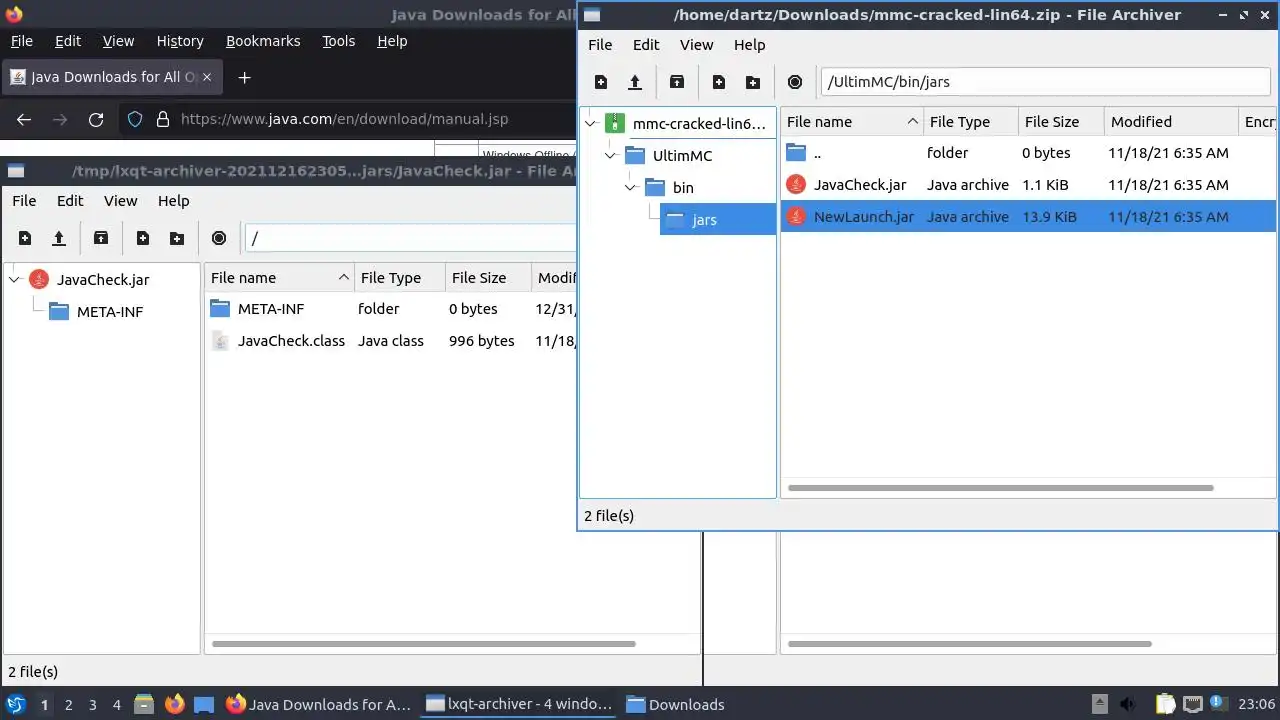Image resolution: width=1280 pixels, height=720 pixels.
Task: Switch to virtual desktop 2
Action: pyautogui.click(x=68, y=705)
